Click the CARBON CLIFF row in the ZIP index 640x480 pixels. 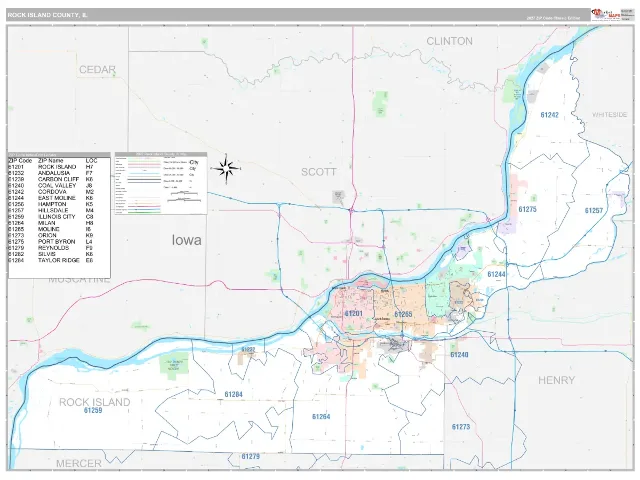point(51,179)
